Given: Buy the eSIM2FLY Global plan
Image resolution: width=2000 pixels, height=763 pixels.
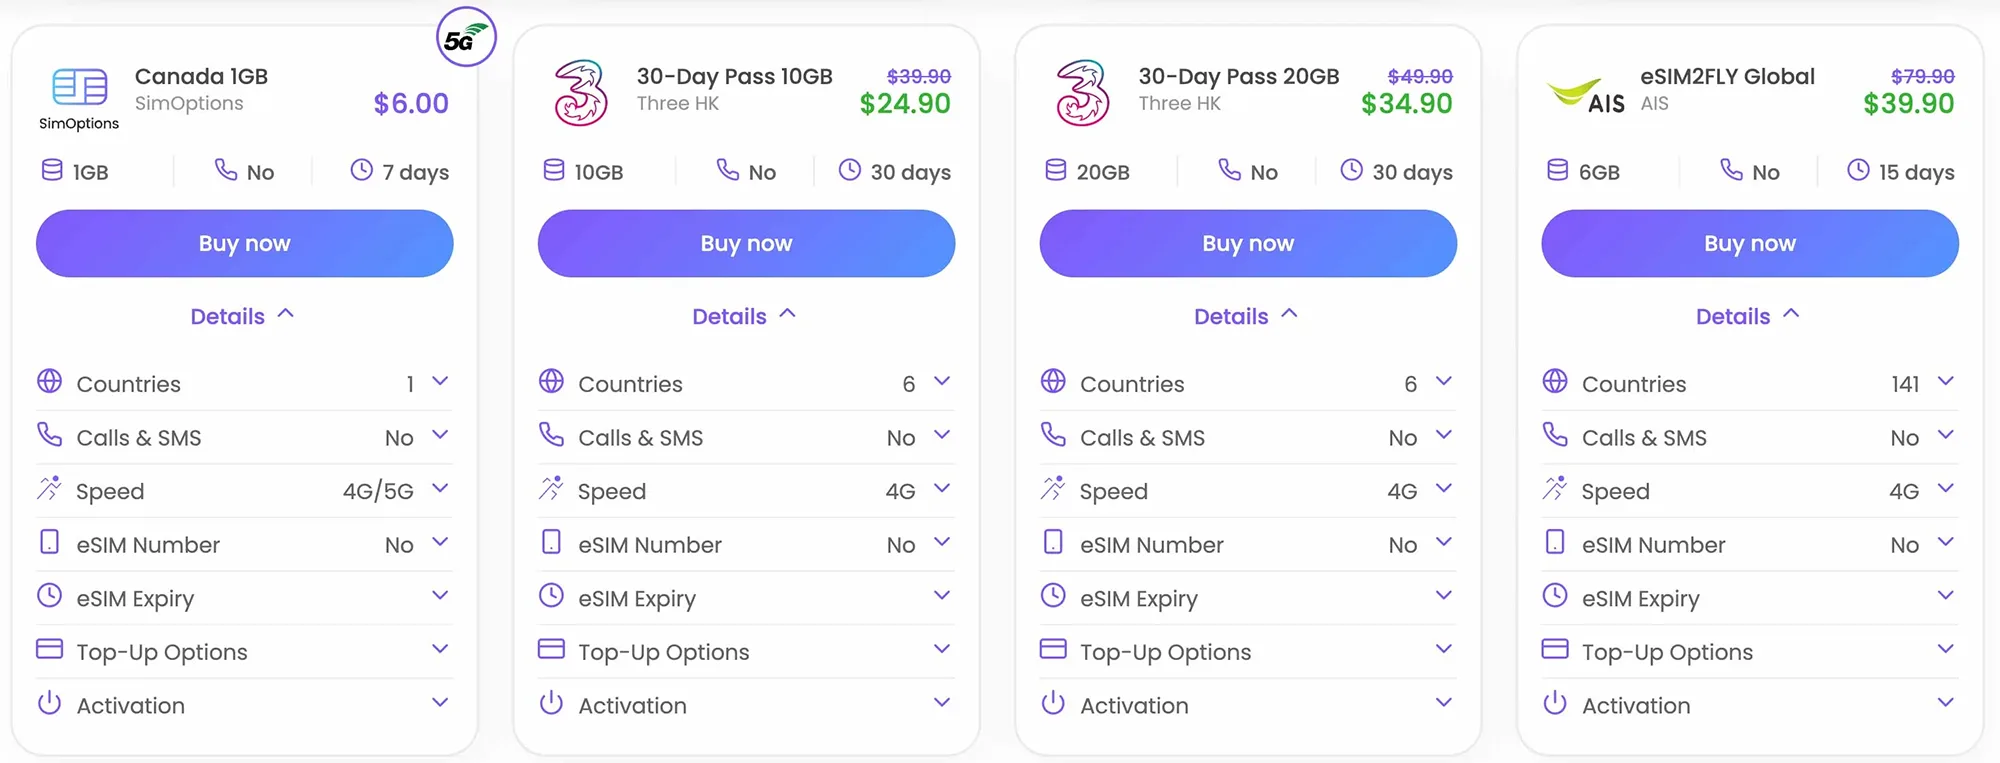Looking at the screenshot, I should (1750, 243).
